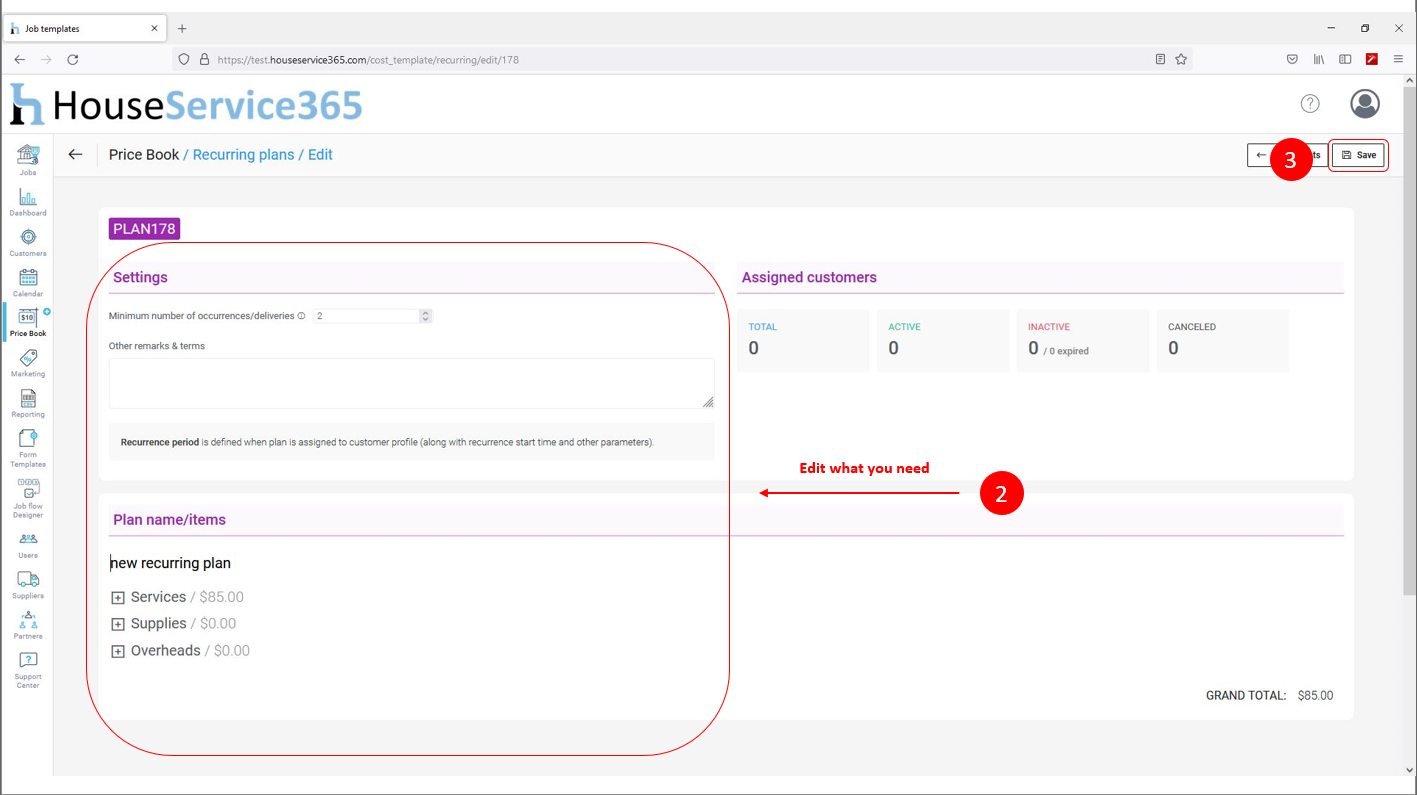Open the Dashboard sidebar icon

point(28,199)
